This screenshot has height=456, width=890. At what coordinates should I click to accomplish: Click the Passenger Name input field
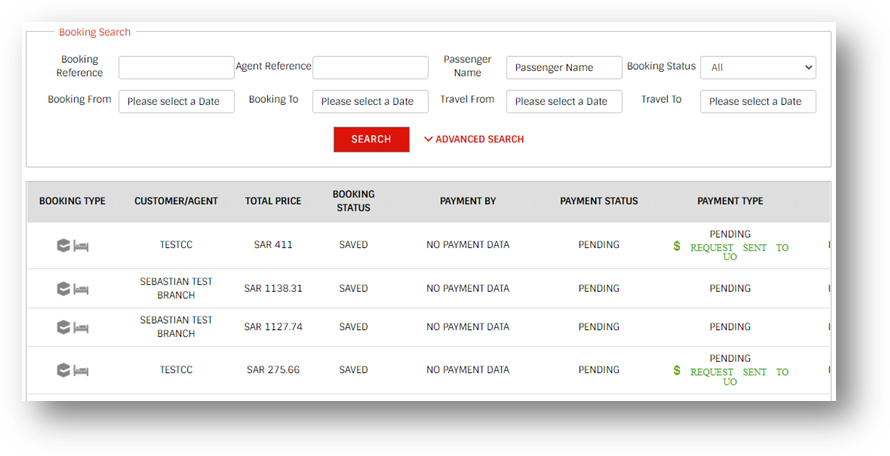click(x=564, y=67)
